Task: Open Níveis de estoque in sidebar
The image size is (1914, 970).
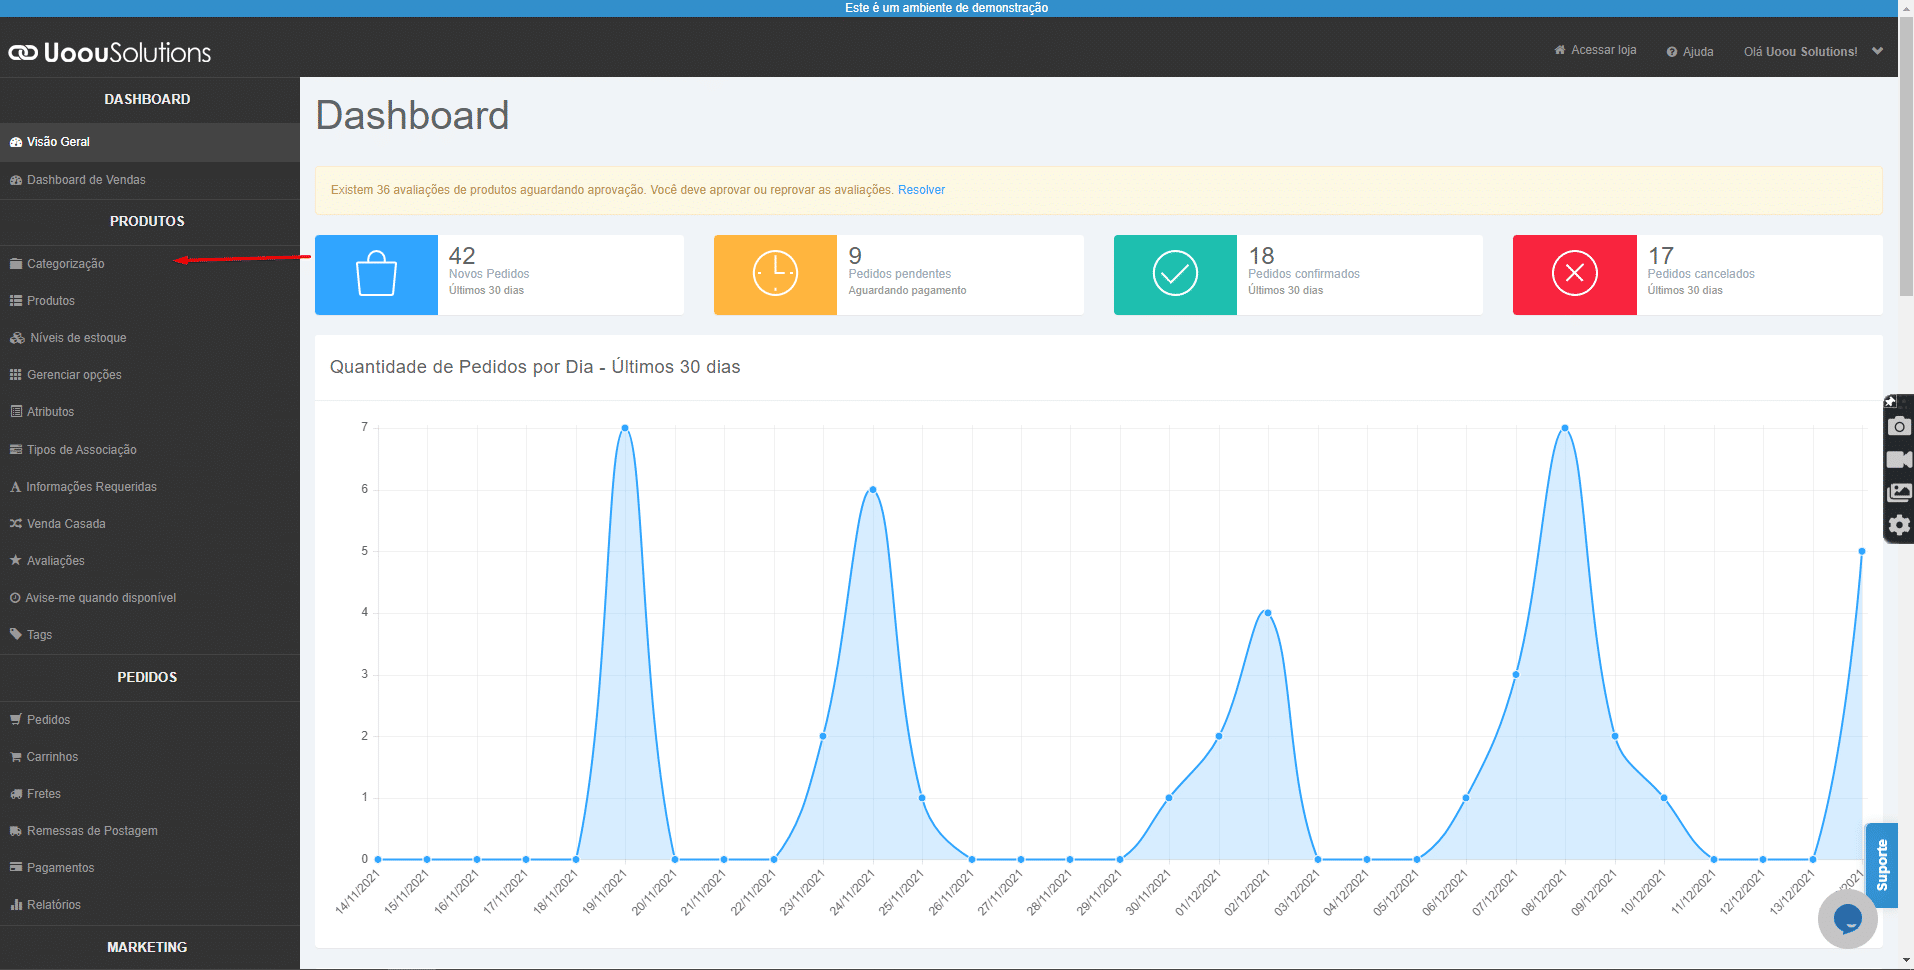Action: [78, 338]
